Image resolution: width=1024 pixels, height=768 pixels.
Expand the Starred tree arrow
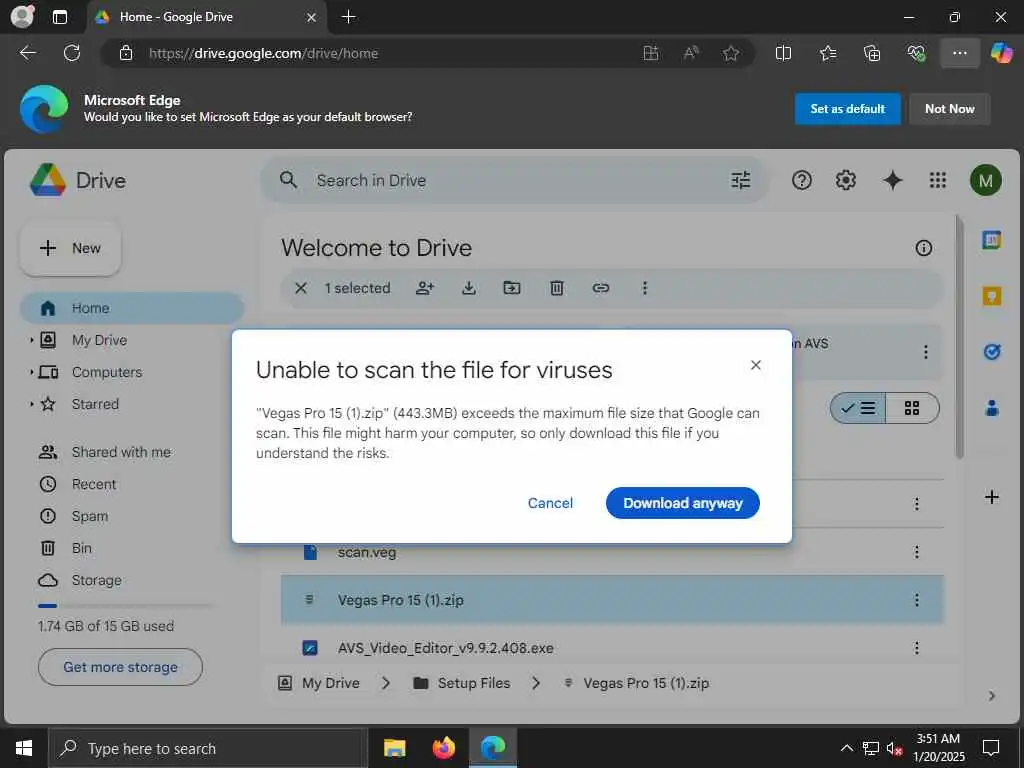click(x=31, y=404)
